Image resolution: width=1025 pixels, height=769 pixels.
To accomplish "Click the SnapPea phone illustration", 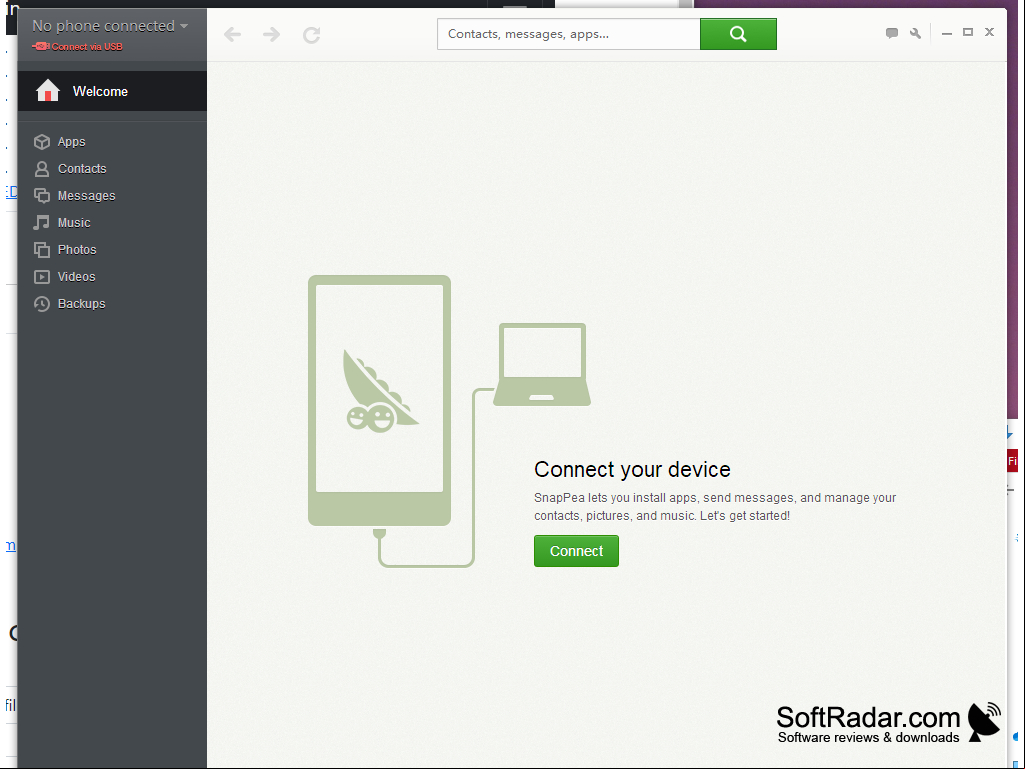I will (379, 400).
